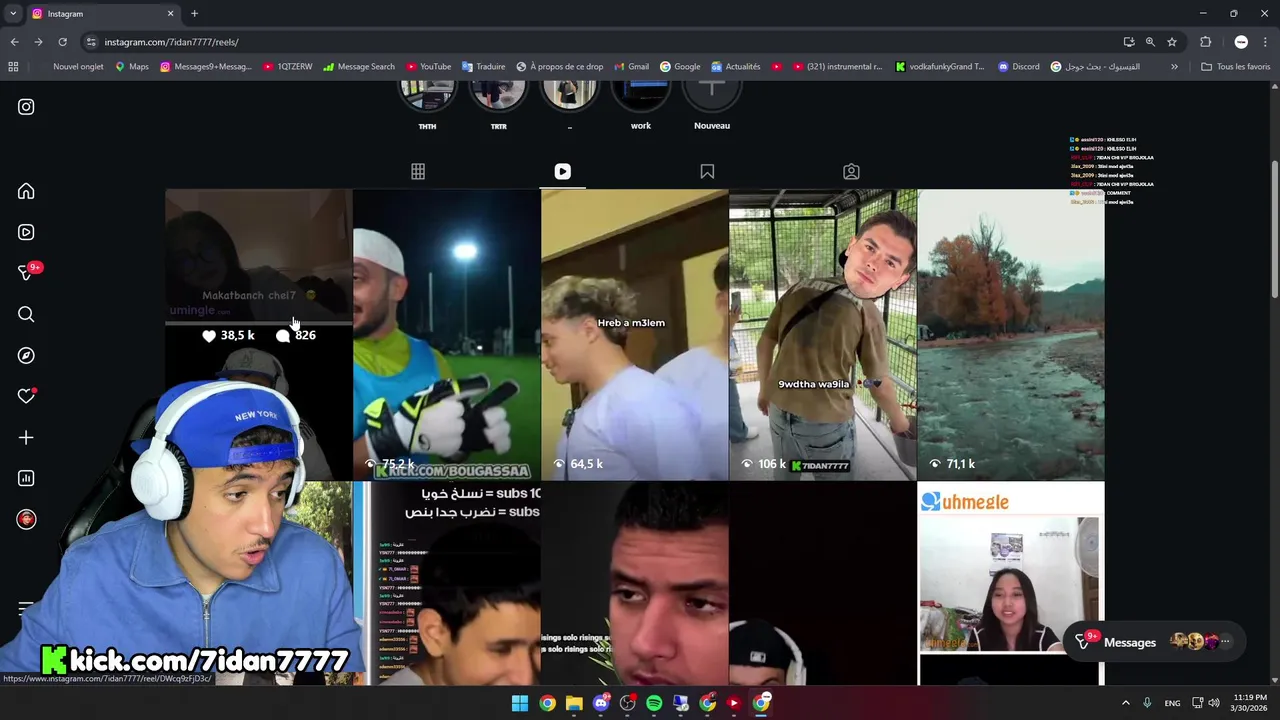Click the browser Forward arrow

click(38, 42)
